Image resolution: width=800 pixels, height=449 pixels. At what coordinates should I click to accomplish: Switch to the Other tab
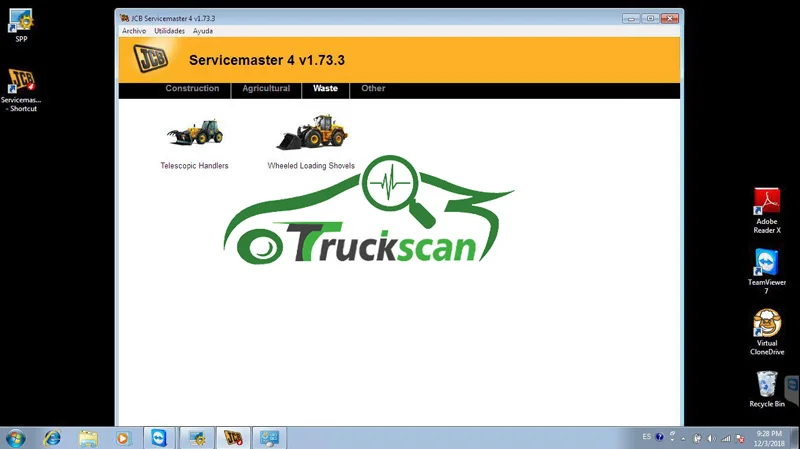point(373,88)
